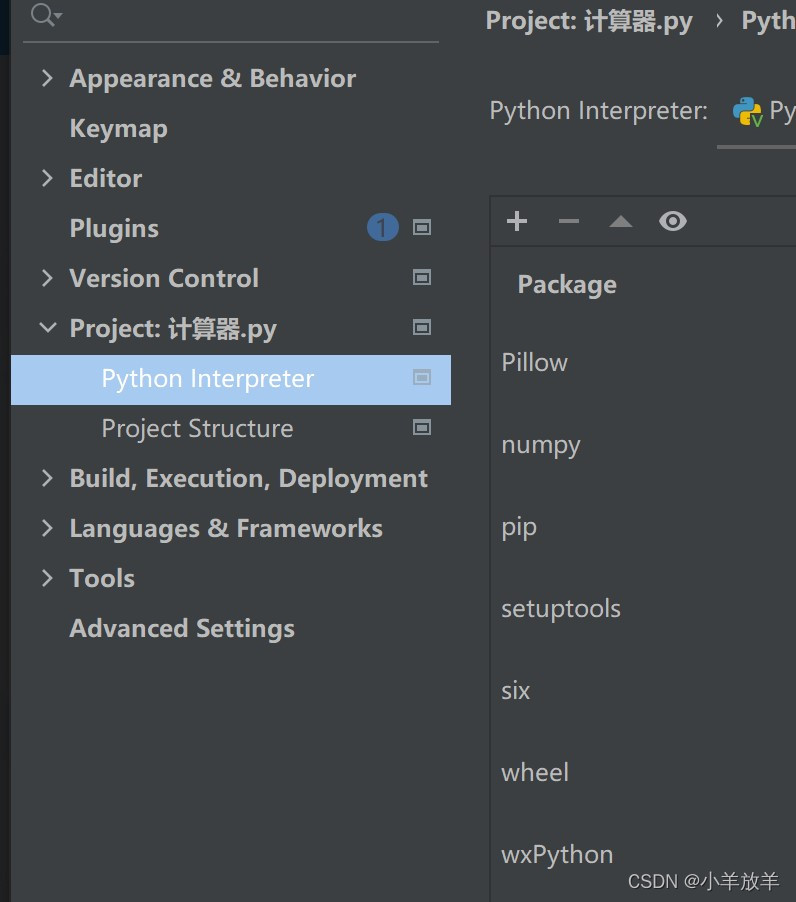
Task: Open the Keymap settings page
Action: tap(118, 129)
